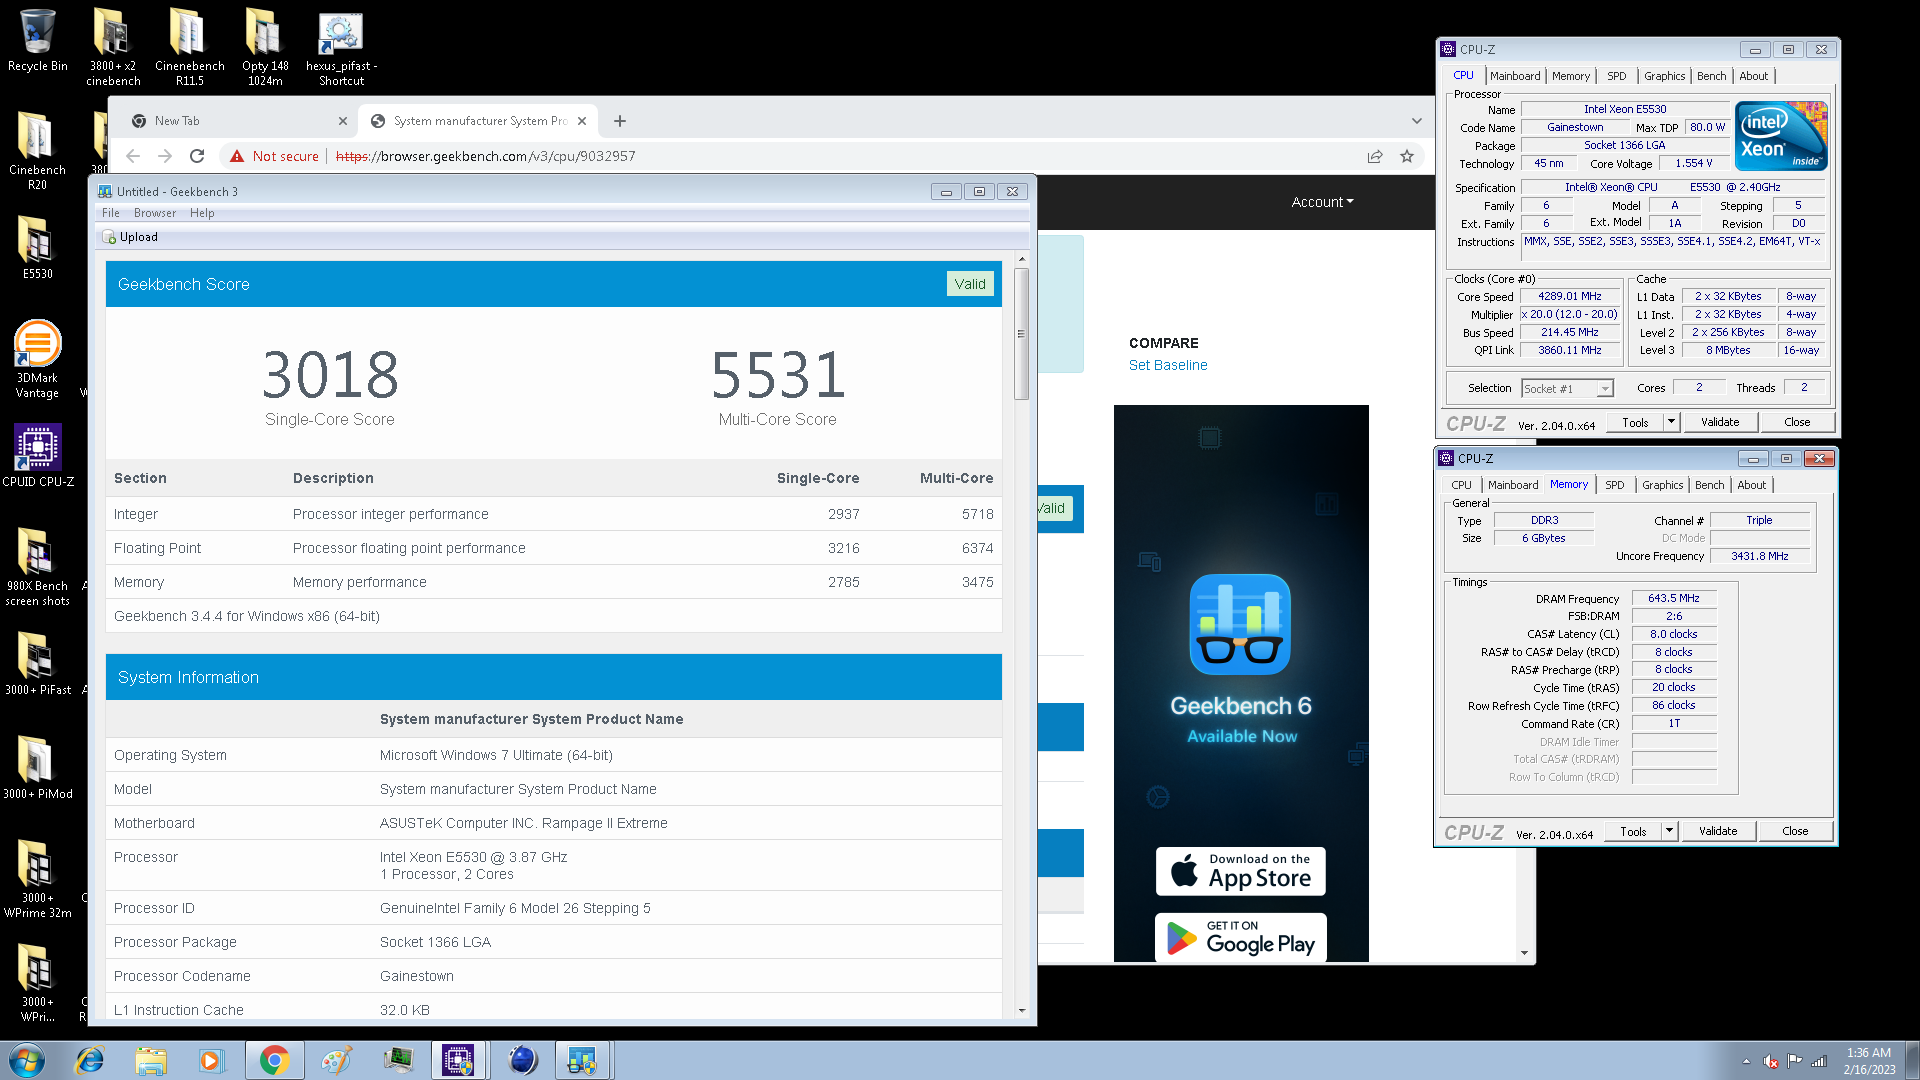Click the Memory tab in upper CPU-Z
1920x1080 pixels.
(x=1570, y=76)
